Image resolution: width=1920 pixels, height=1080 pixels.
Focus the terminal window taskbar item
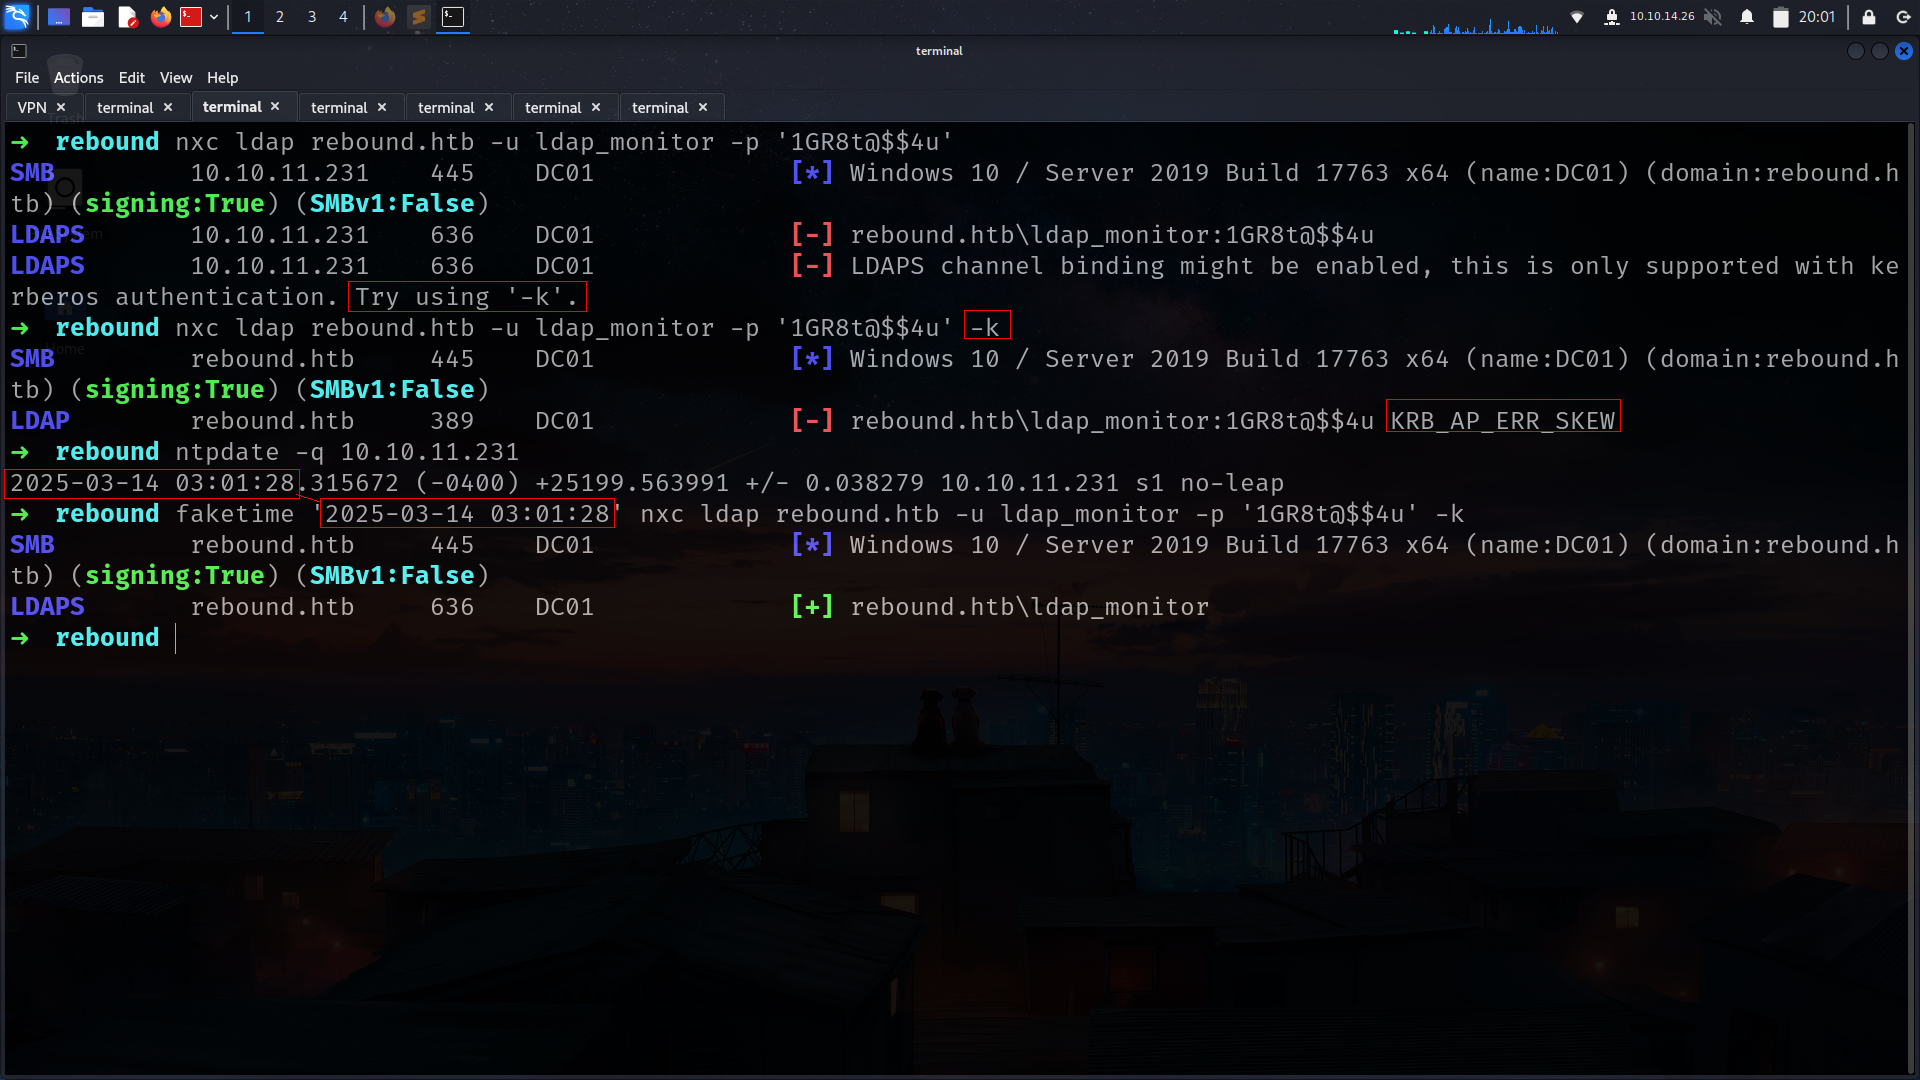pos(453,16)
